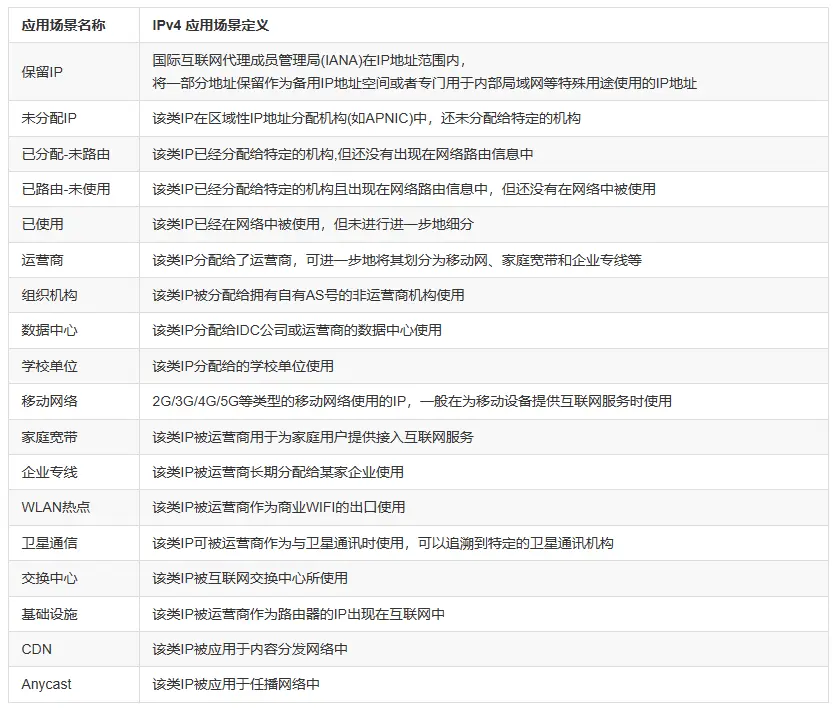Select the '卫星通信' name cell
The image size is (838, 712).
pos(74,543)
